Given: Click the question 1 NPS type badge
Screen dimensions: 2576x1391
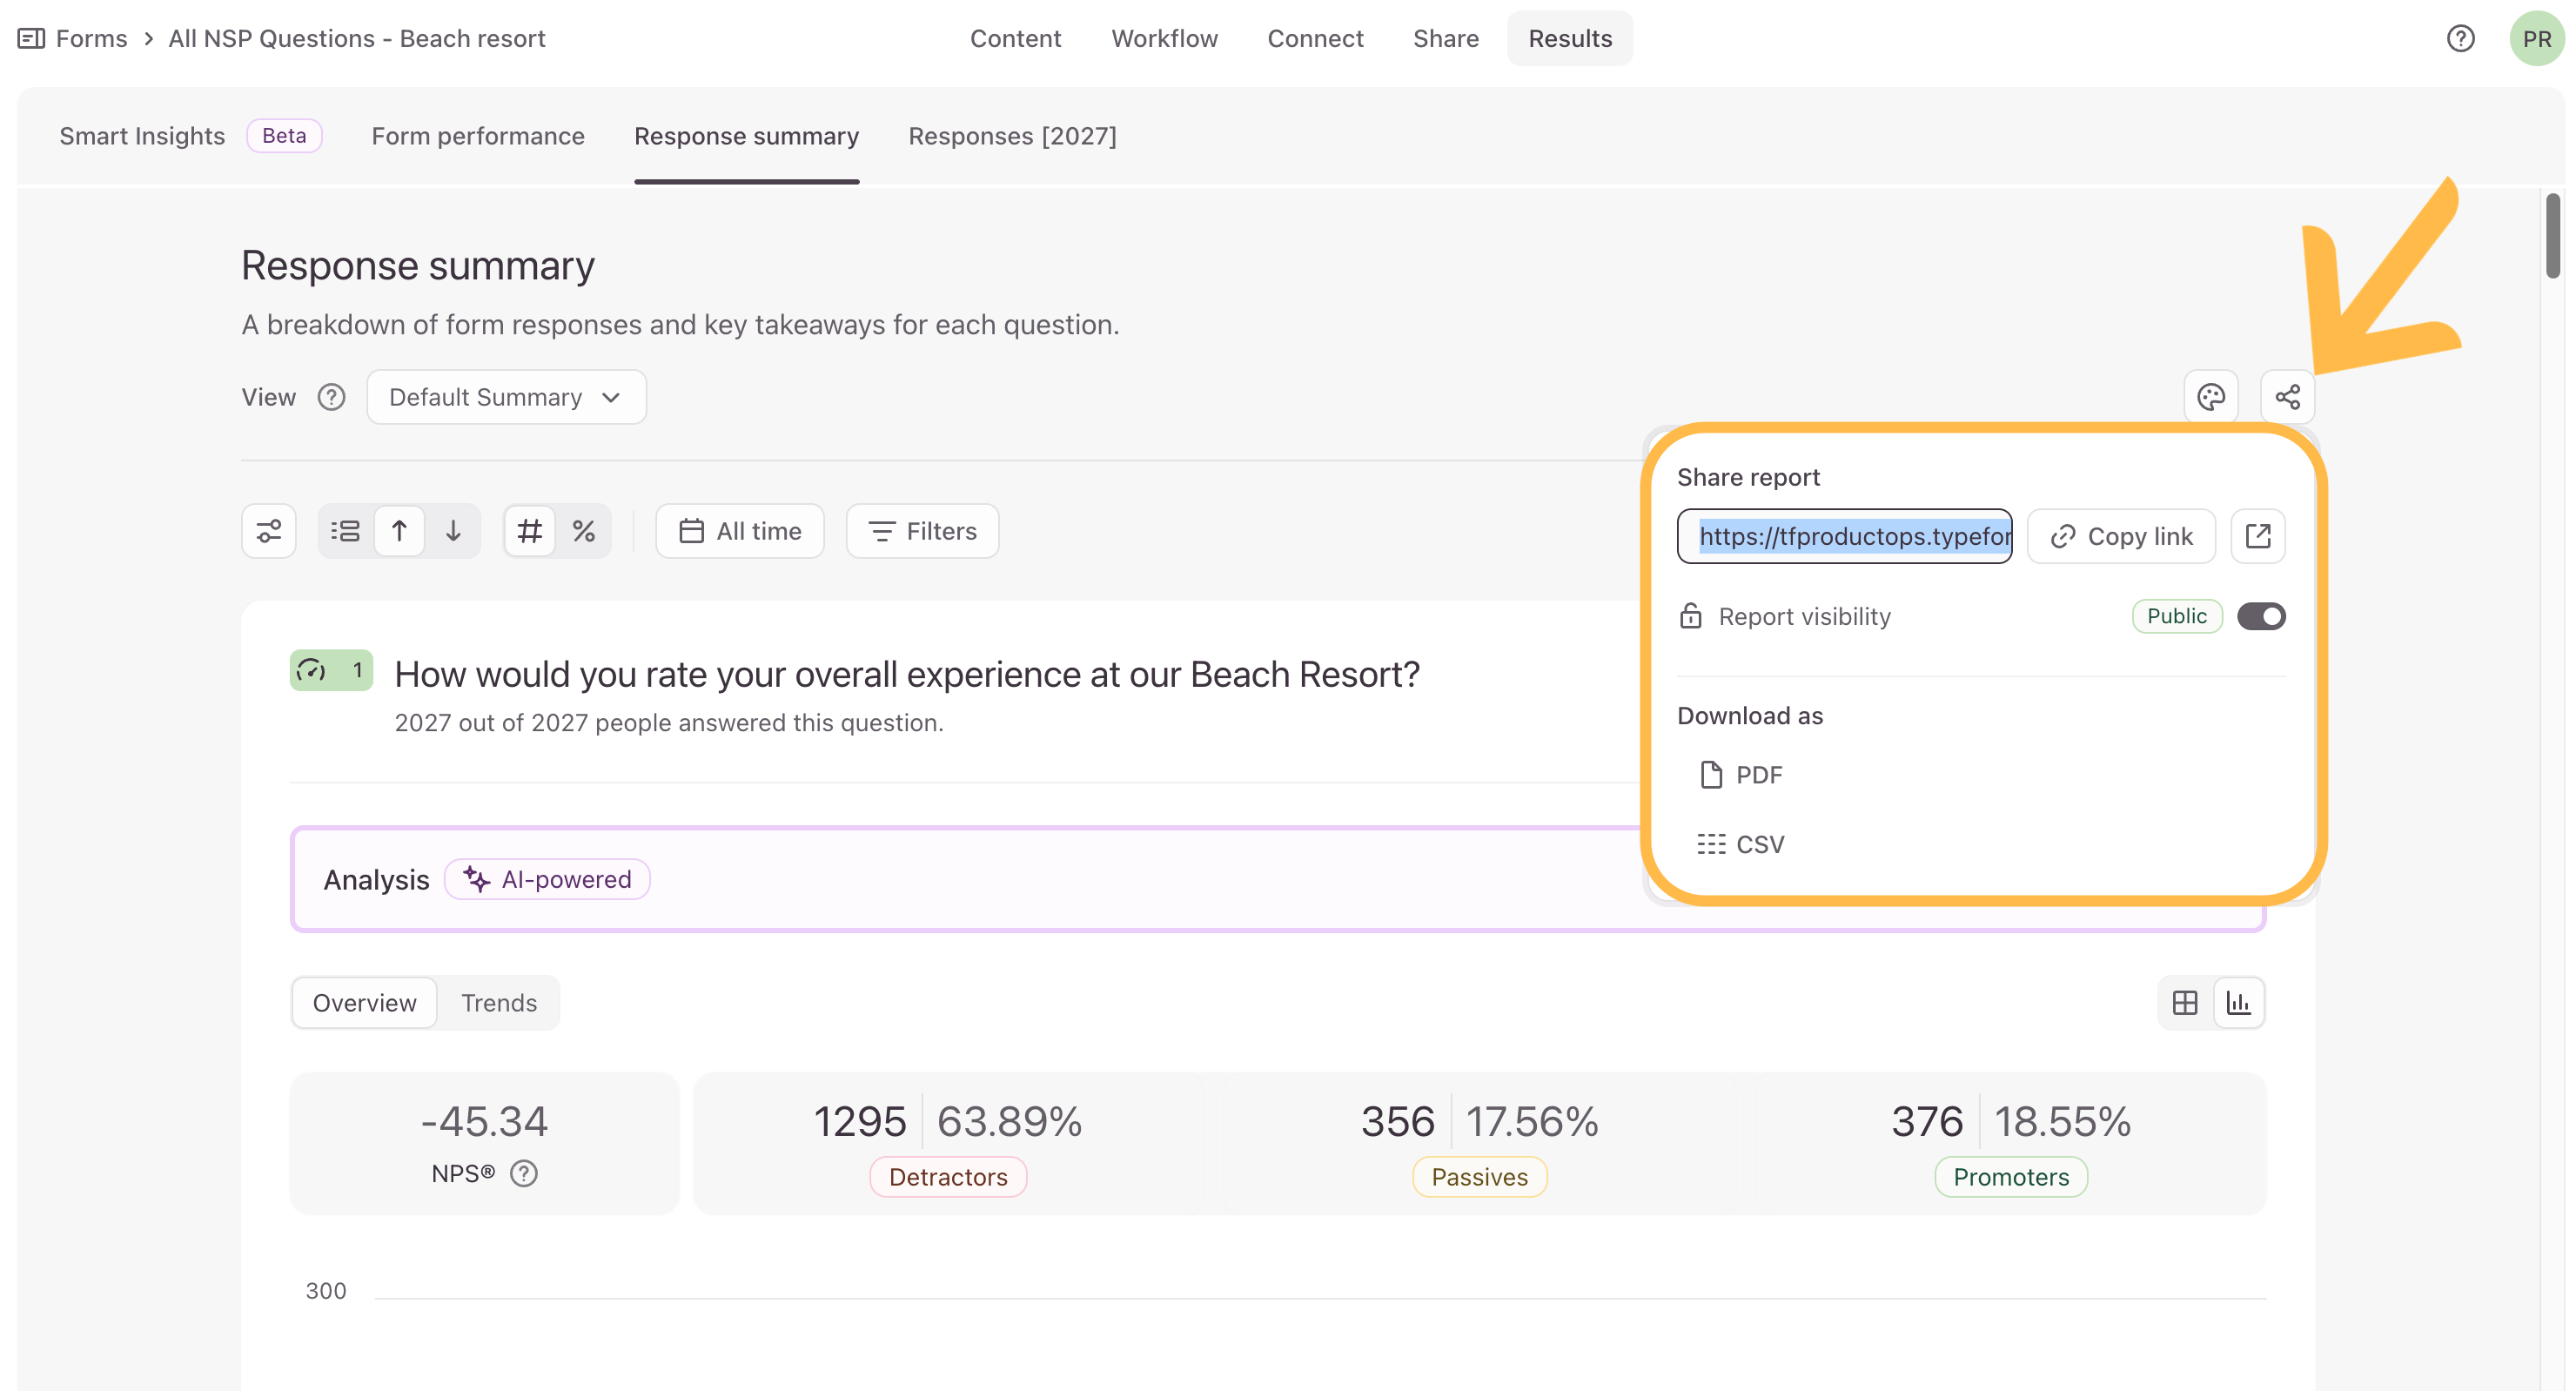Looking at the screenshot, I should tap(331, 670).
